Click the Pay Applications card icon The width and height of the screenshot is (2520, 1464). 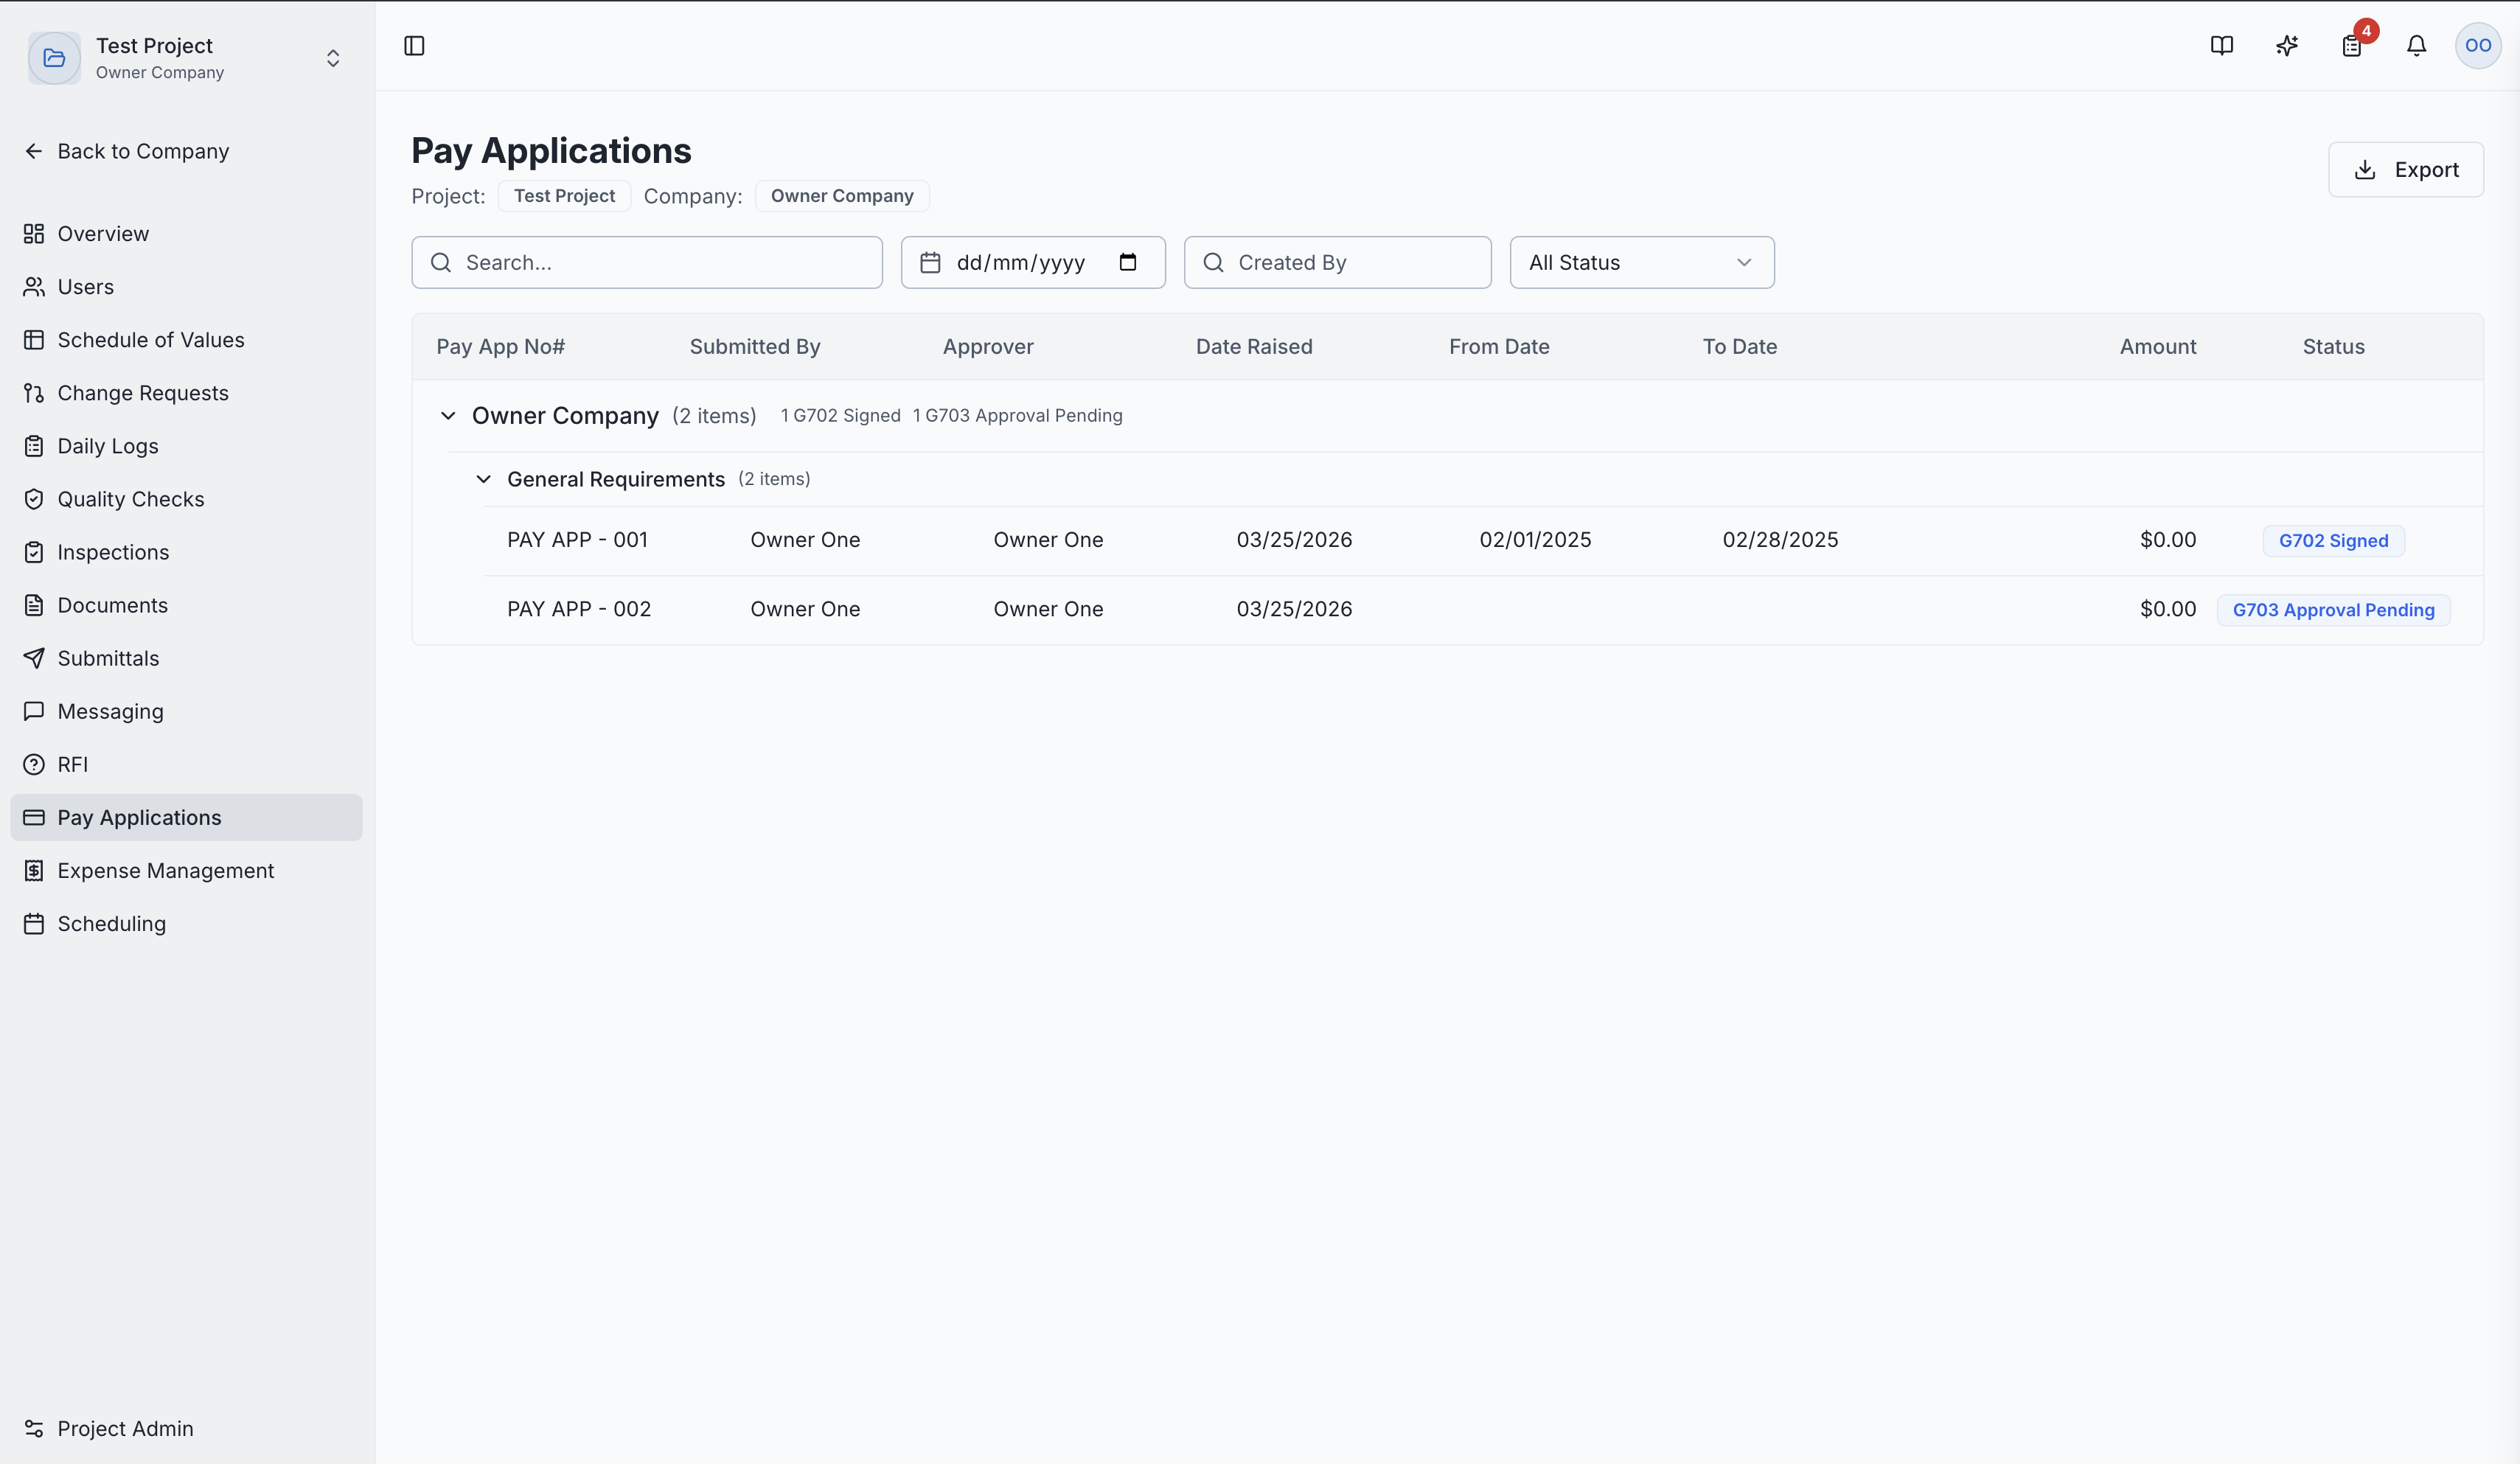(34, 817)
